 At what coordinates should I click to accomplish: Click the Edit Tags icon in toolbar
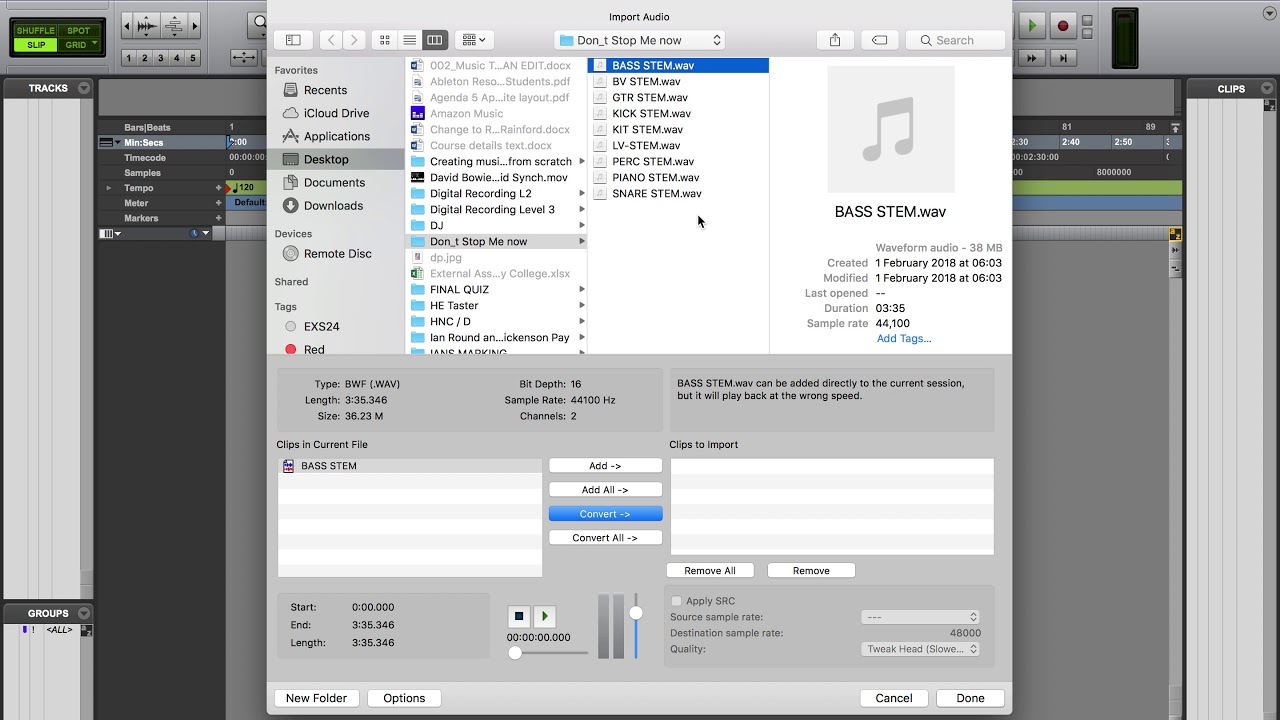pos(879,40)
